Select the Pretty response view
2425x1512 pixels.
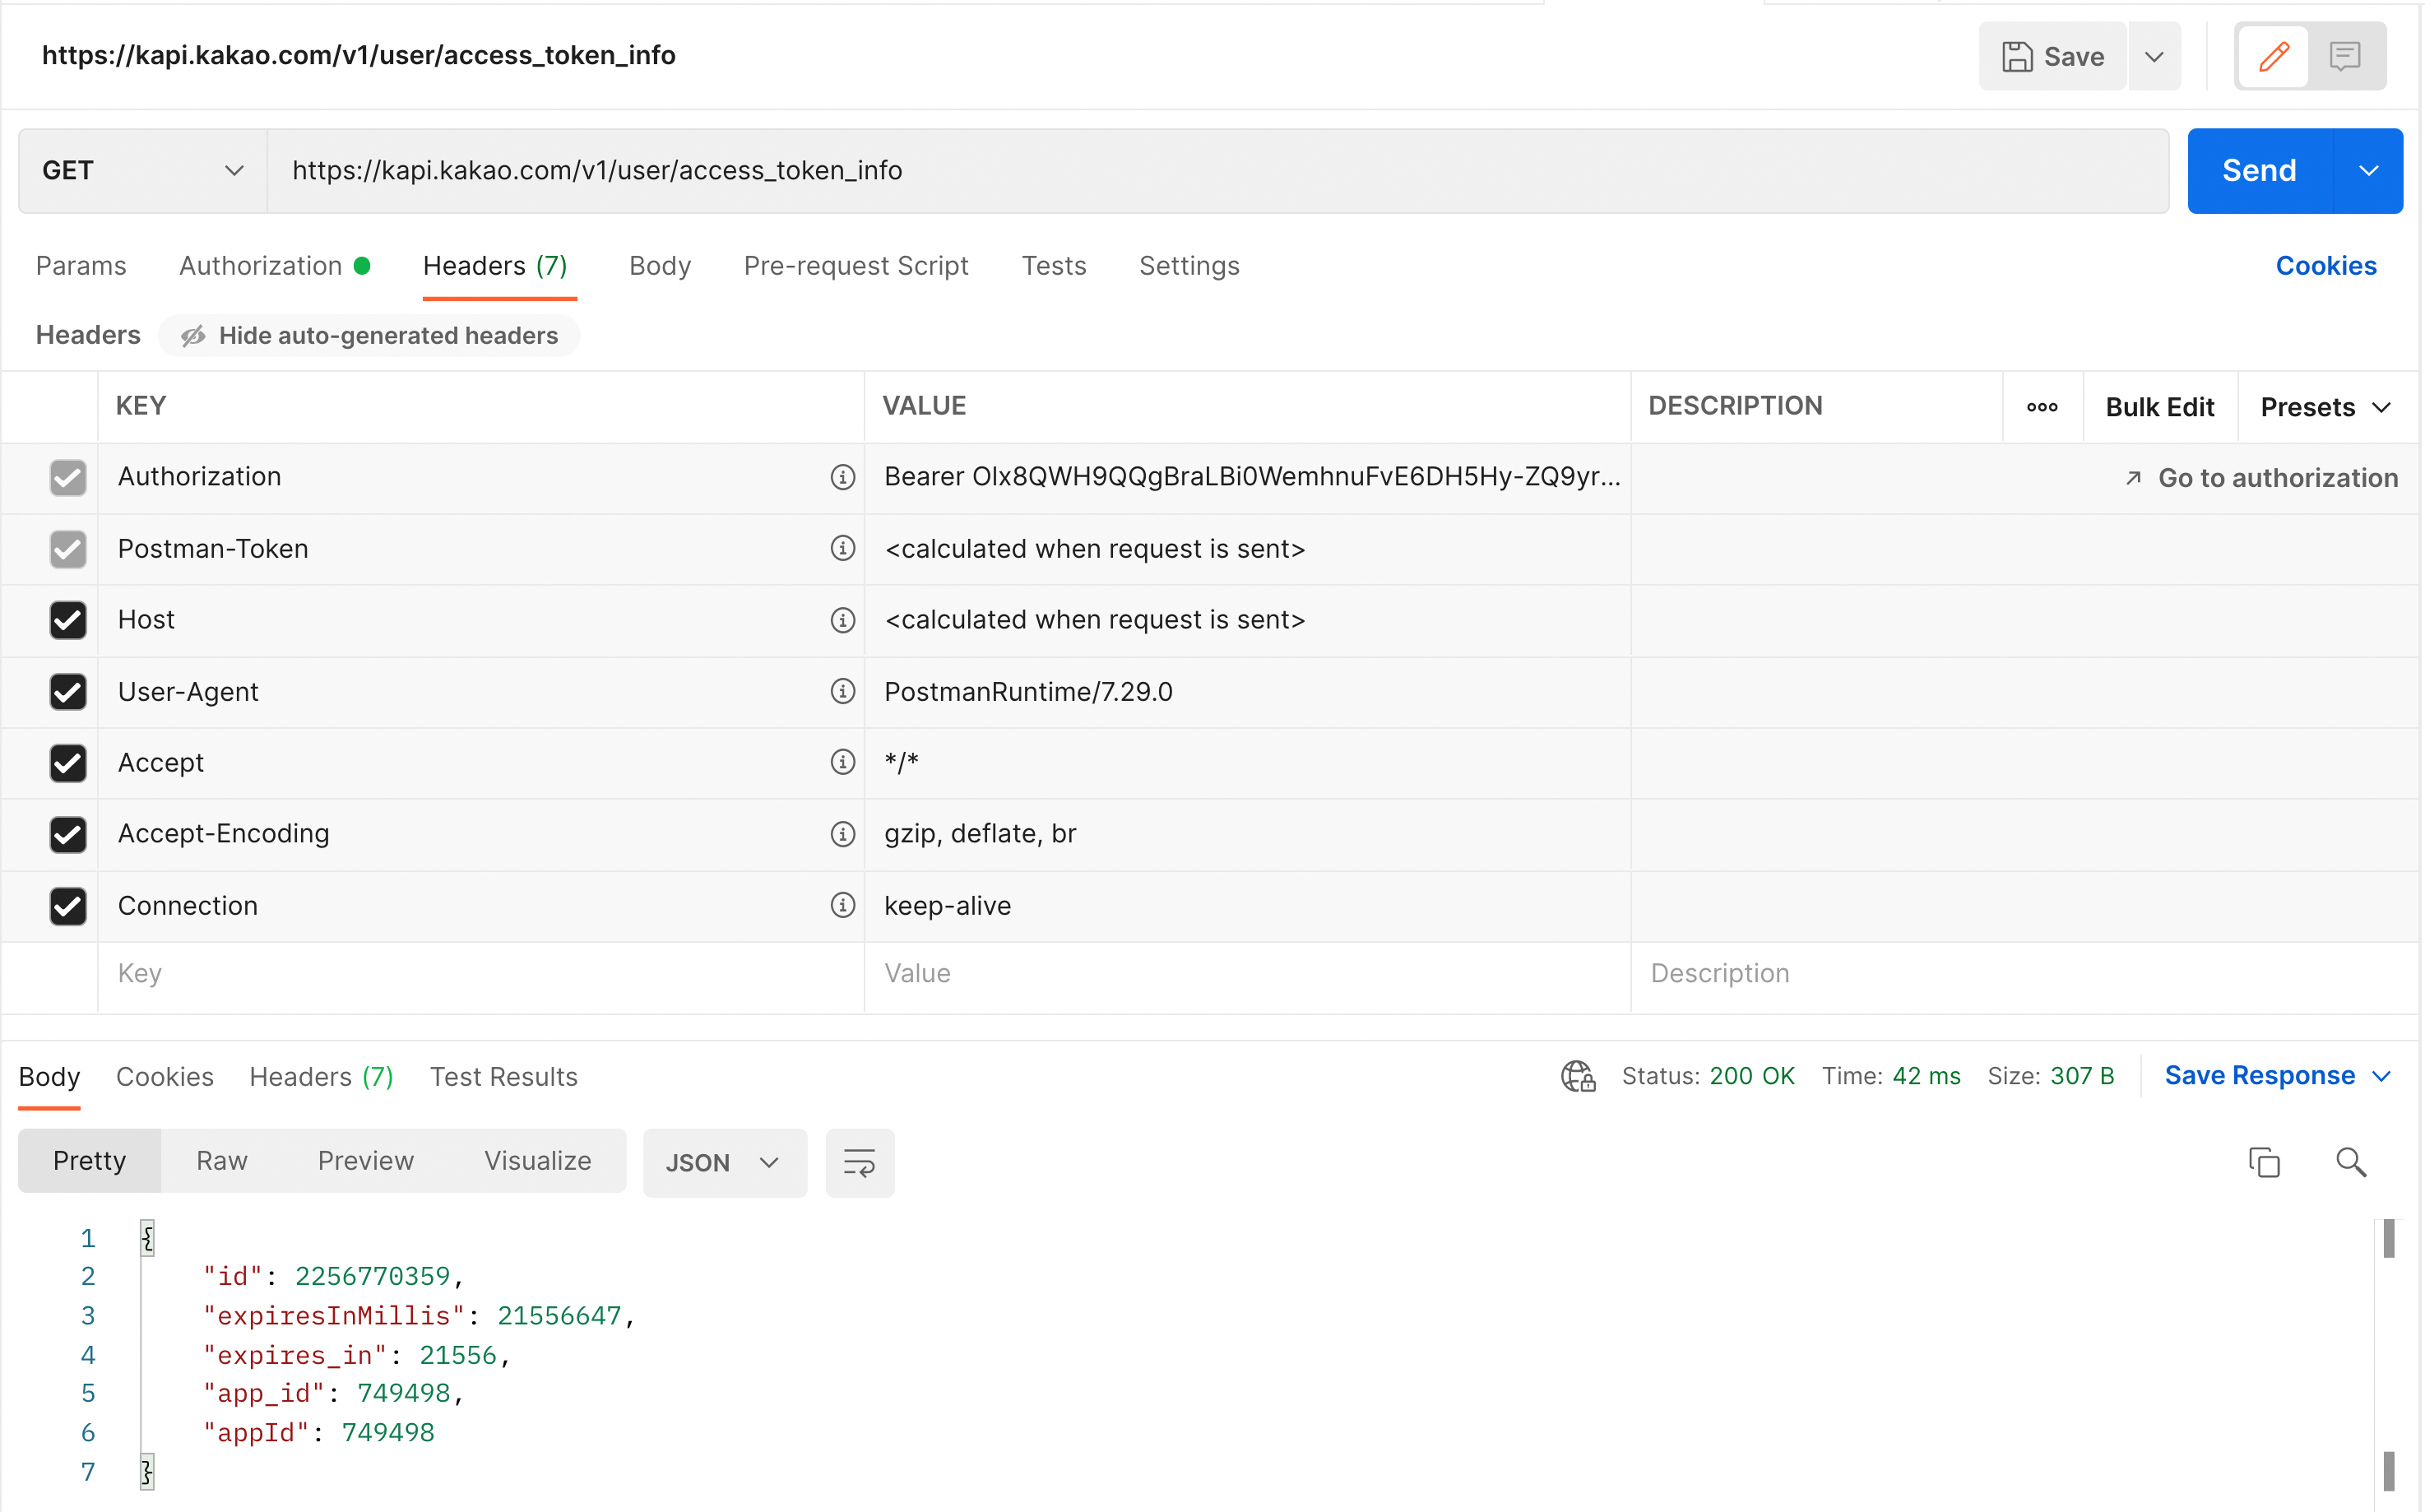[89, 1161]
